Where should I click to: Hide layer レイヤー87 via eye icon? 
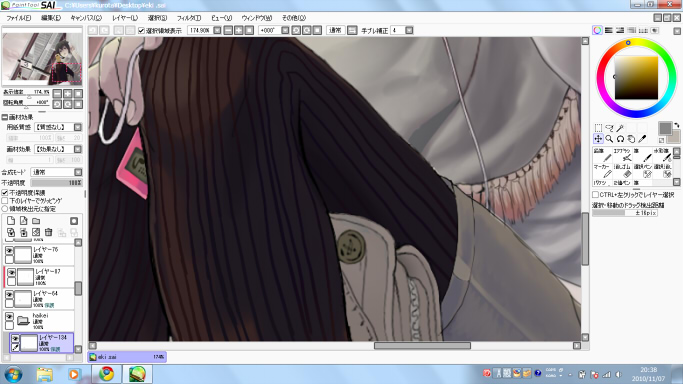coord(12,272)
